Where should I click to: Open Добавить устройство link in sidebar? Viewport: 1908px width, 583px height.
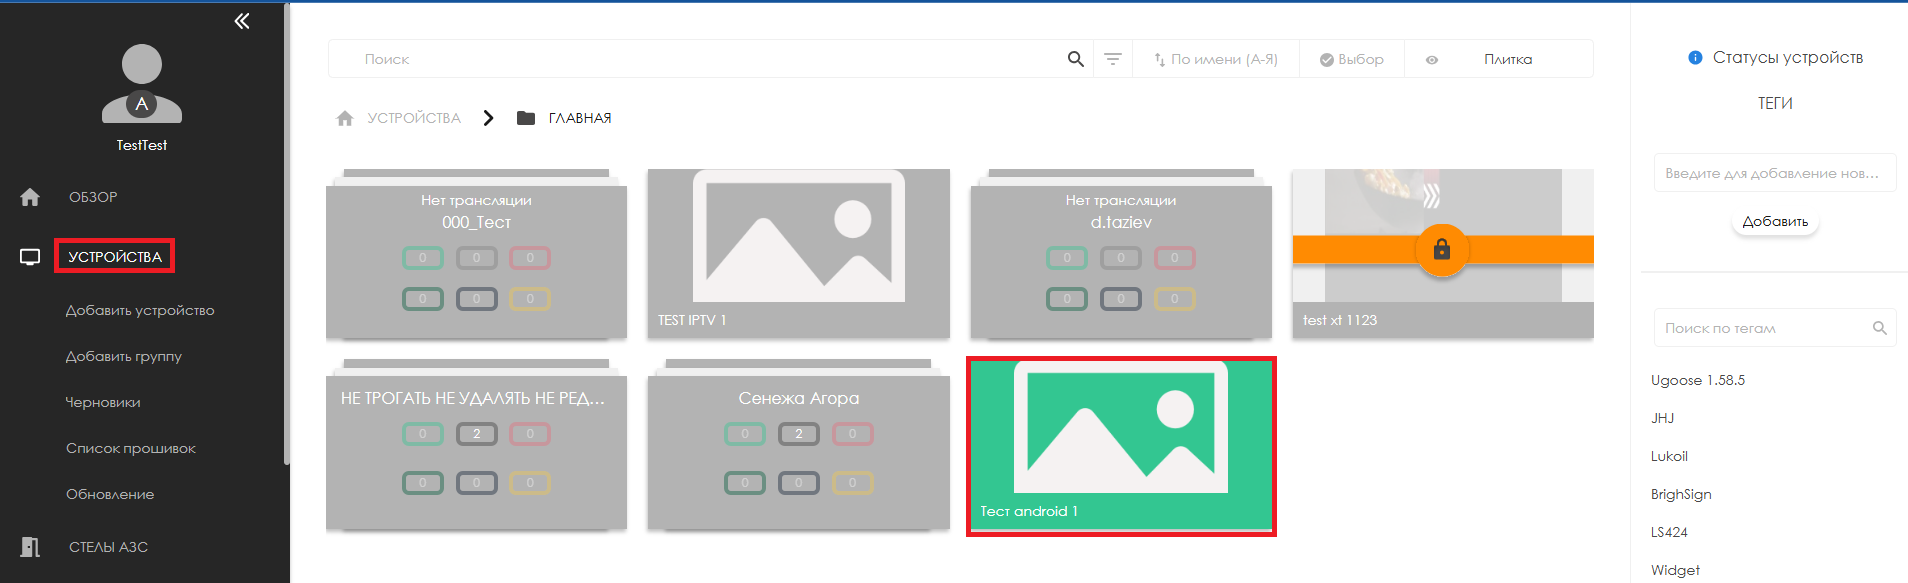tap(140, 310)
